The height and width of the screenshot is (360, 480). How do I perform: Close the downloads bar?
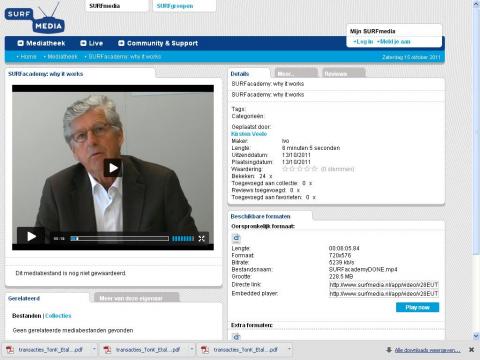(471, 350)
